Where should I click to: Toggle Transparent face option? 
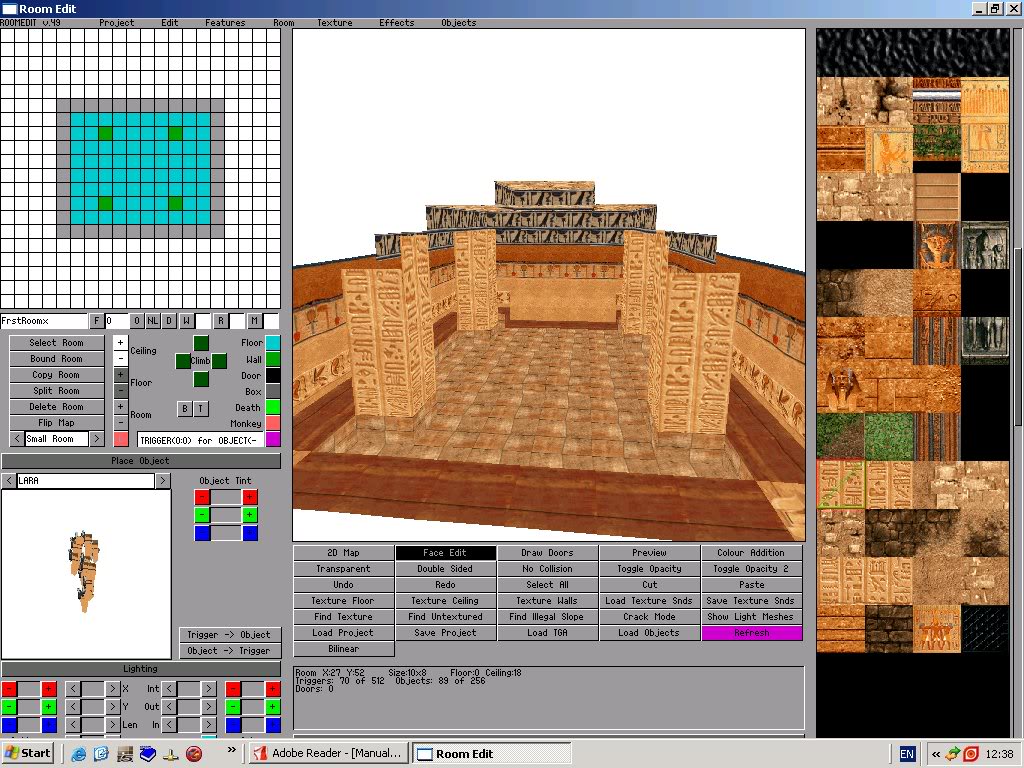(344, 569)
